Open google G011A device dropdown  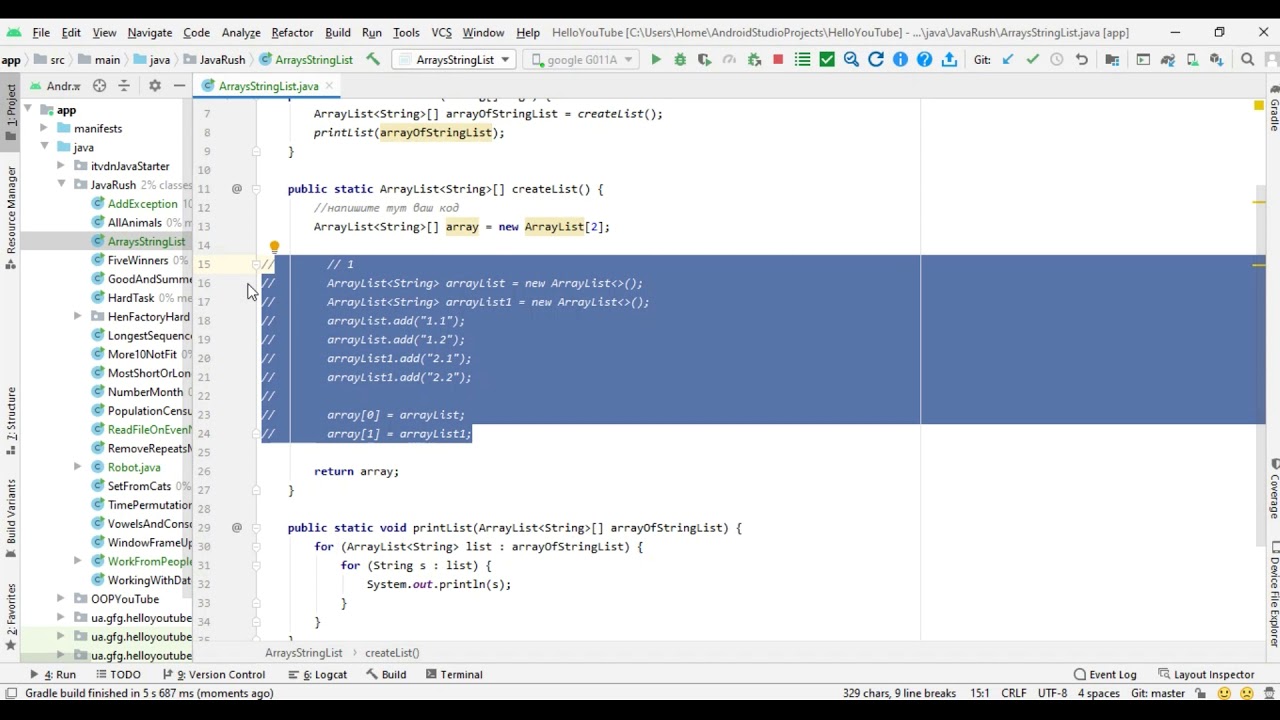tap(581, 60)
